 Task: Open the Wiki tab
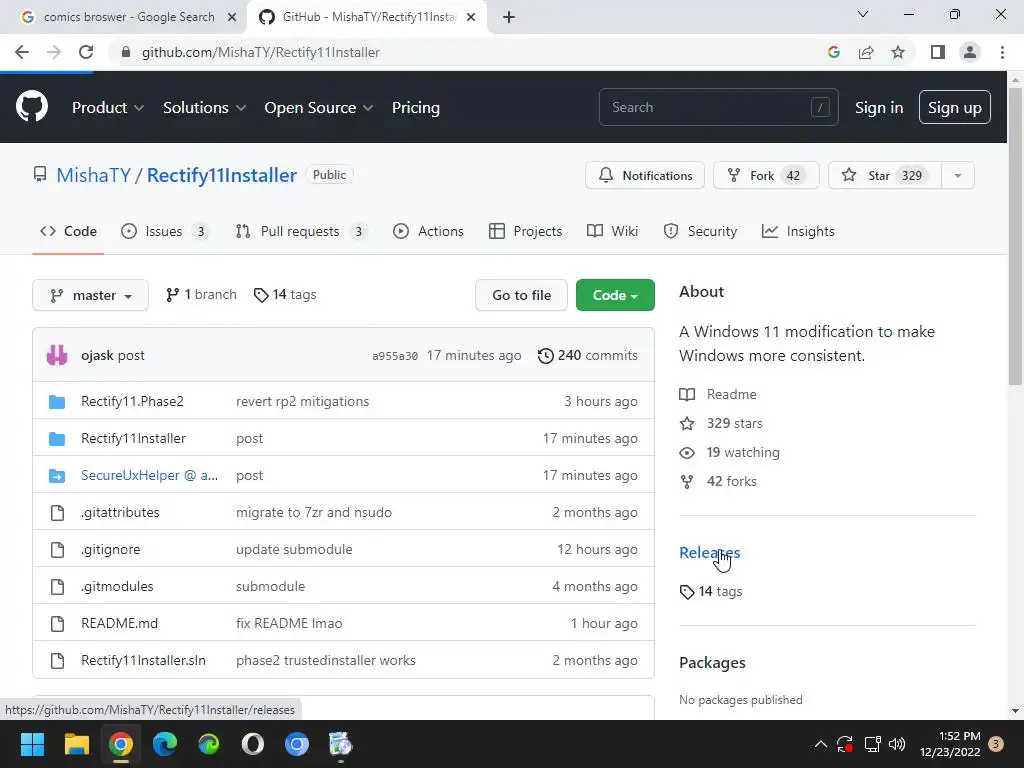coord(613,231)
